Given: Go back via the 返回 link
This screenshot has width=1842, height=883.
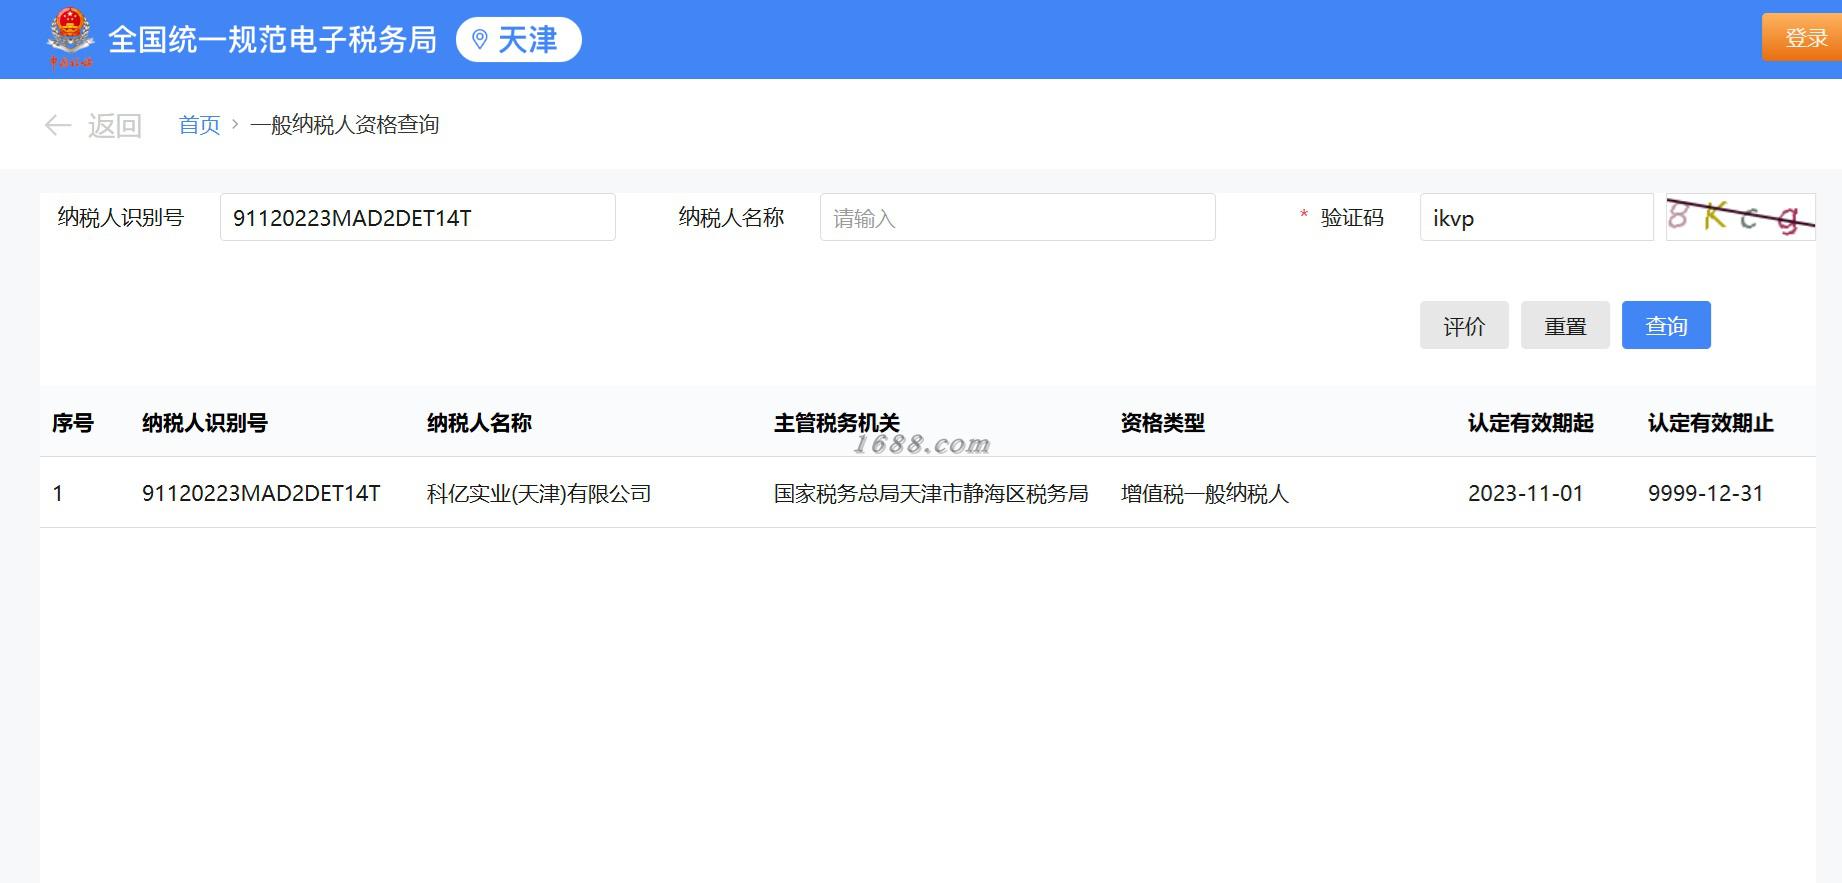Looking at the screenshot, I should point(115,125).
